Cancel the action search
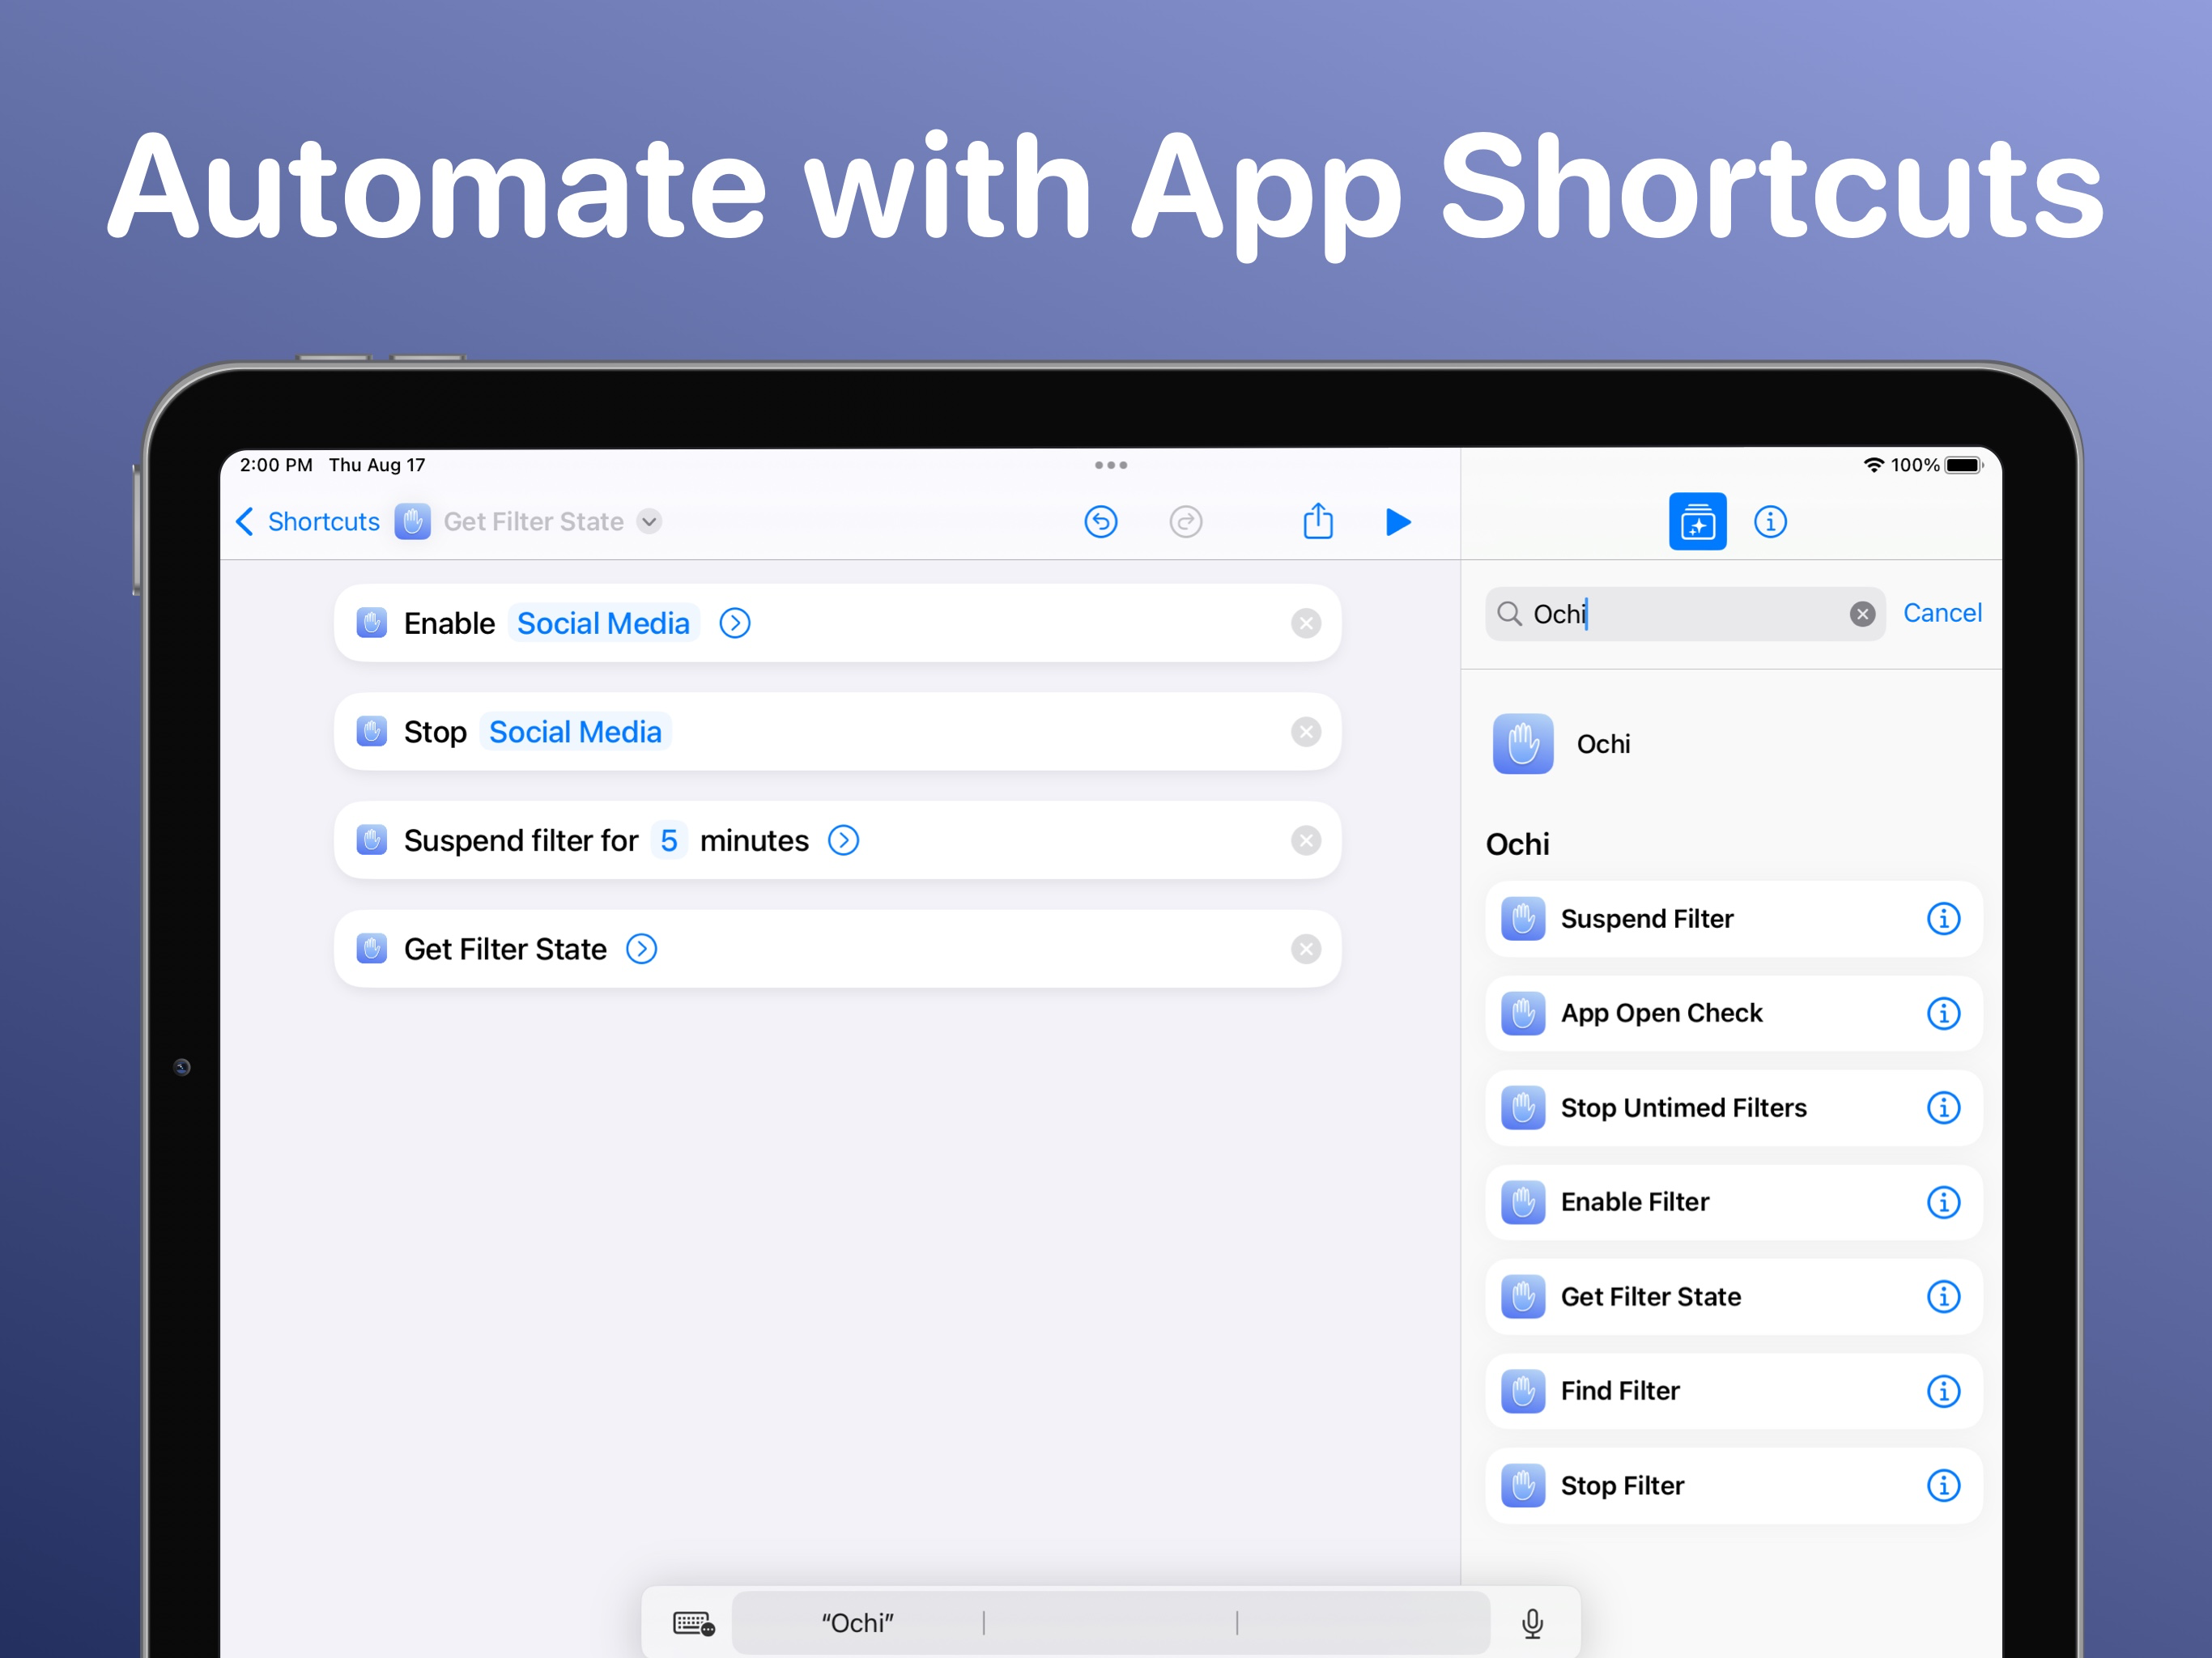Screen dimensions: 2212x1658 click(1941, 613)
